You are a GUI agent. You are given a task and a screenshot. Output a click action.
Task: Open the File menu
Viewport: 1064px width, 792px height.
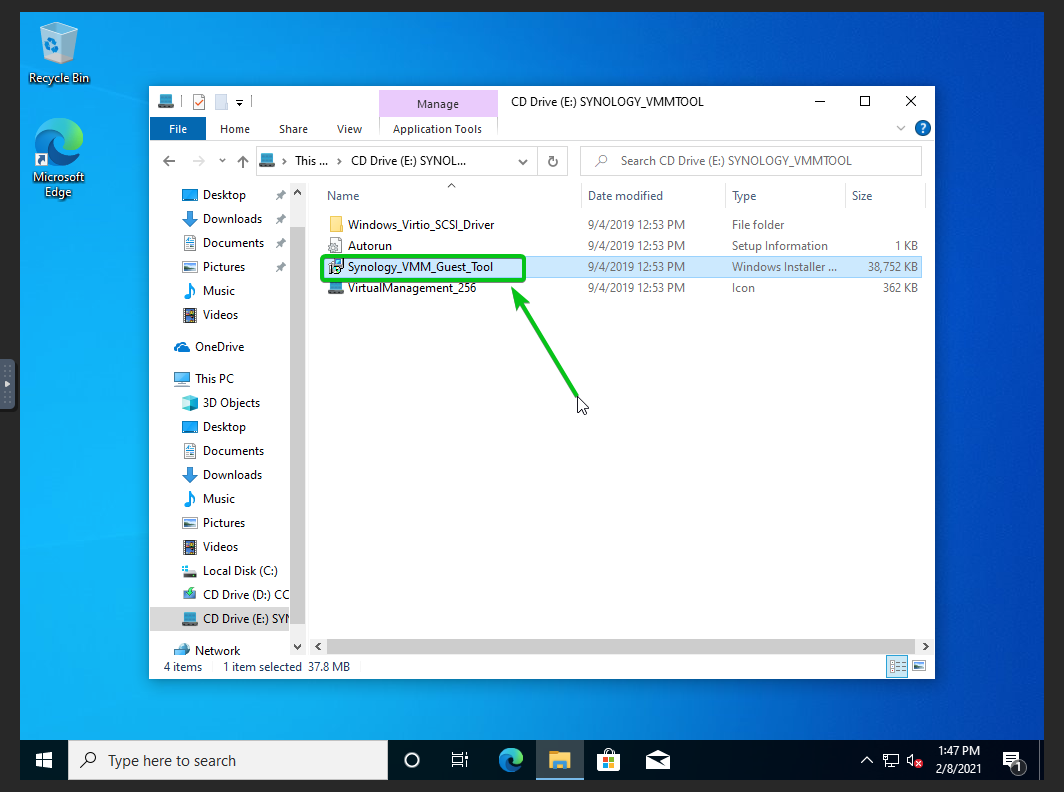pyautogui.click(x=177, y=129)
